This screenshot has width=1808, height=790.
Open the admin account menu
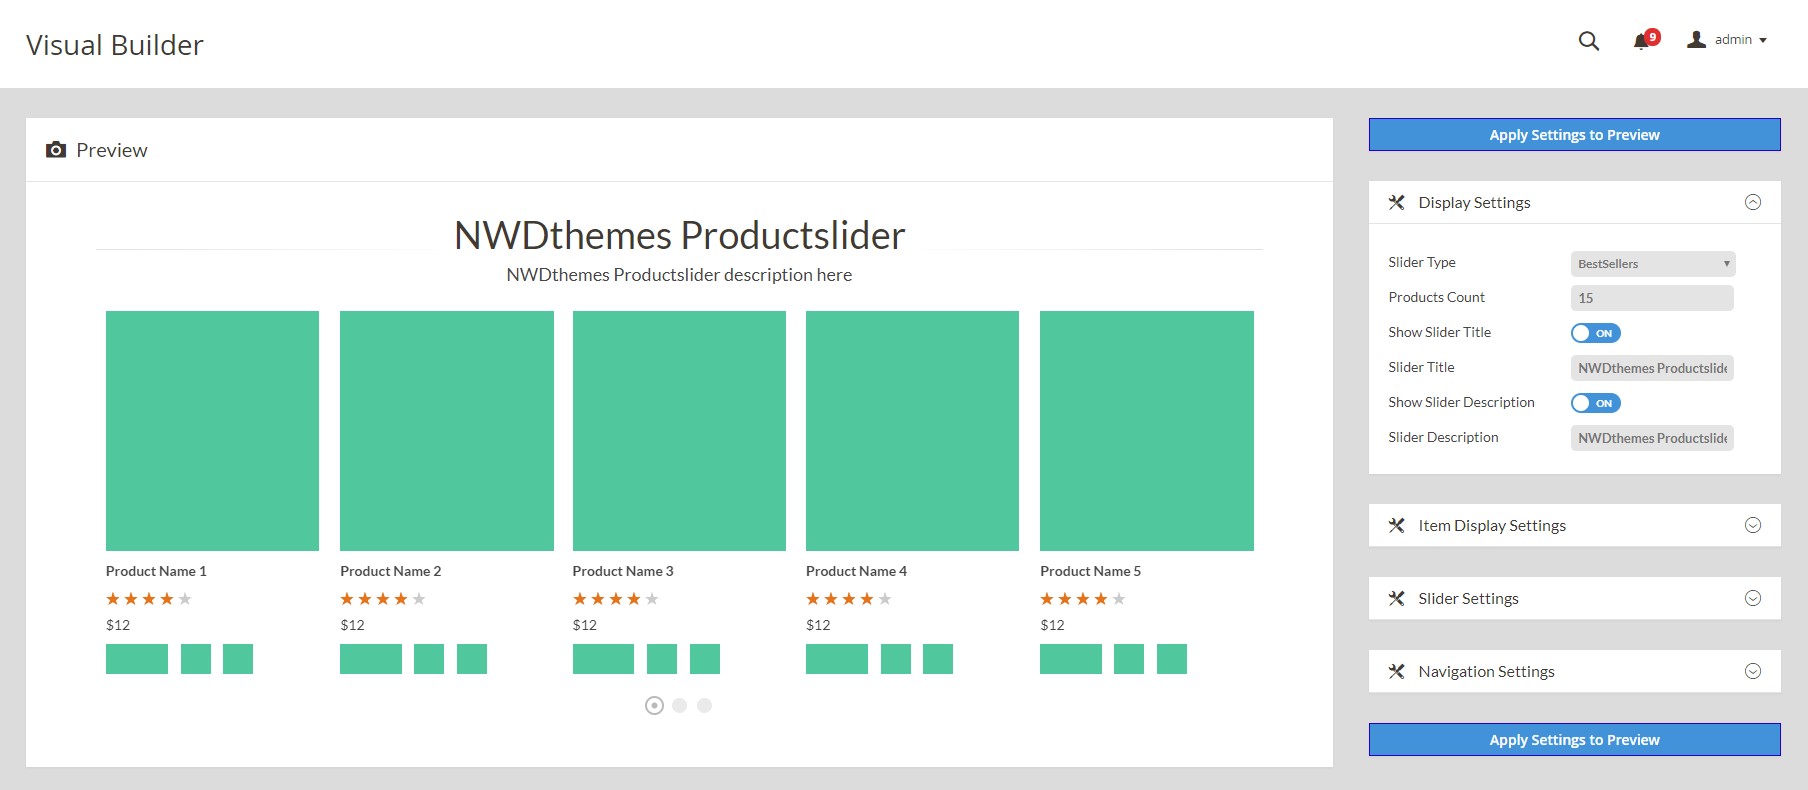pyautogui.click(x=1740, y=40)
